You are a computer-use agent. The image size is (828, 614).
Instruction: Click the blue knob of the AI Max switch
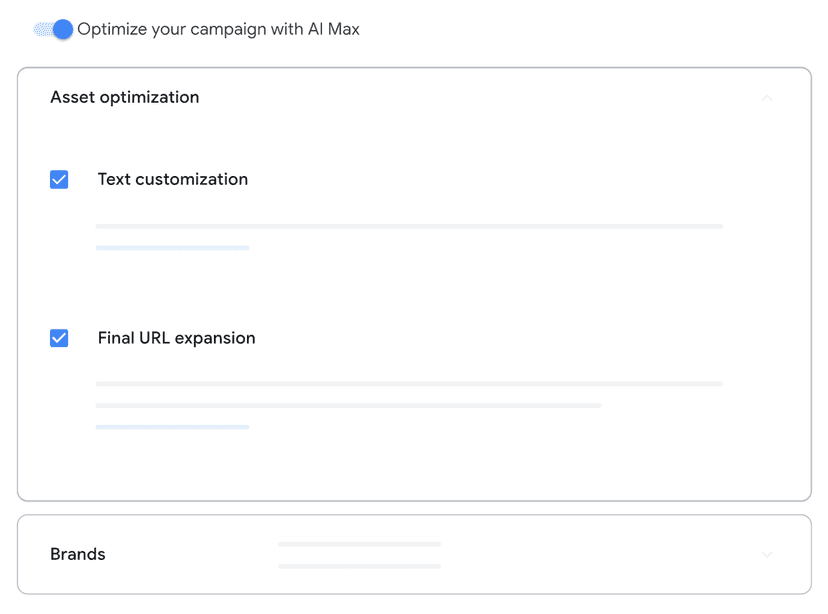coord(63,29)
